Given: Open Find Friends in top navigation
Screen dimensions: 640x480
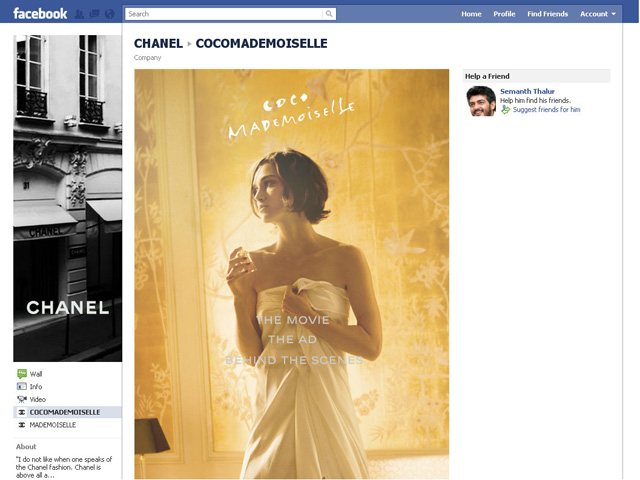Looking at the screenshot, I should pyautogui.click(x=547, y=14).
